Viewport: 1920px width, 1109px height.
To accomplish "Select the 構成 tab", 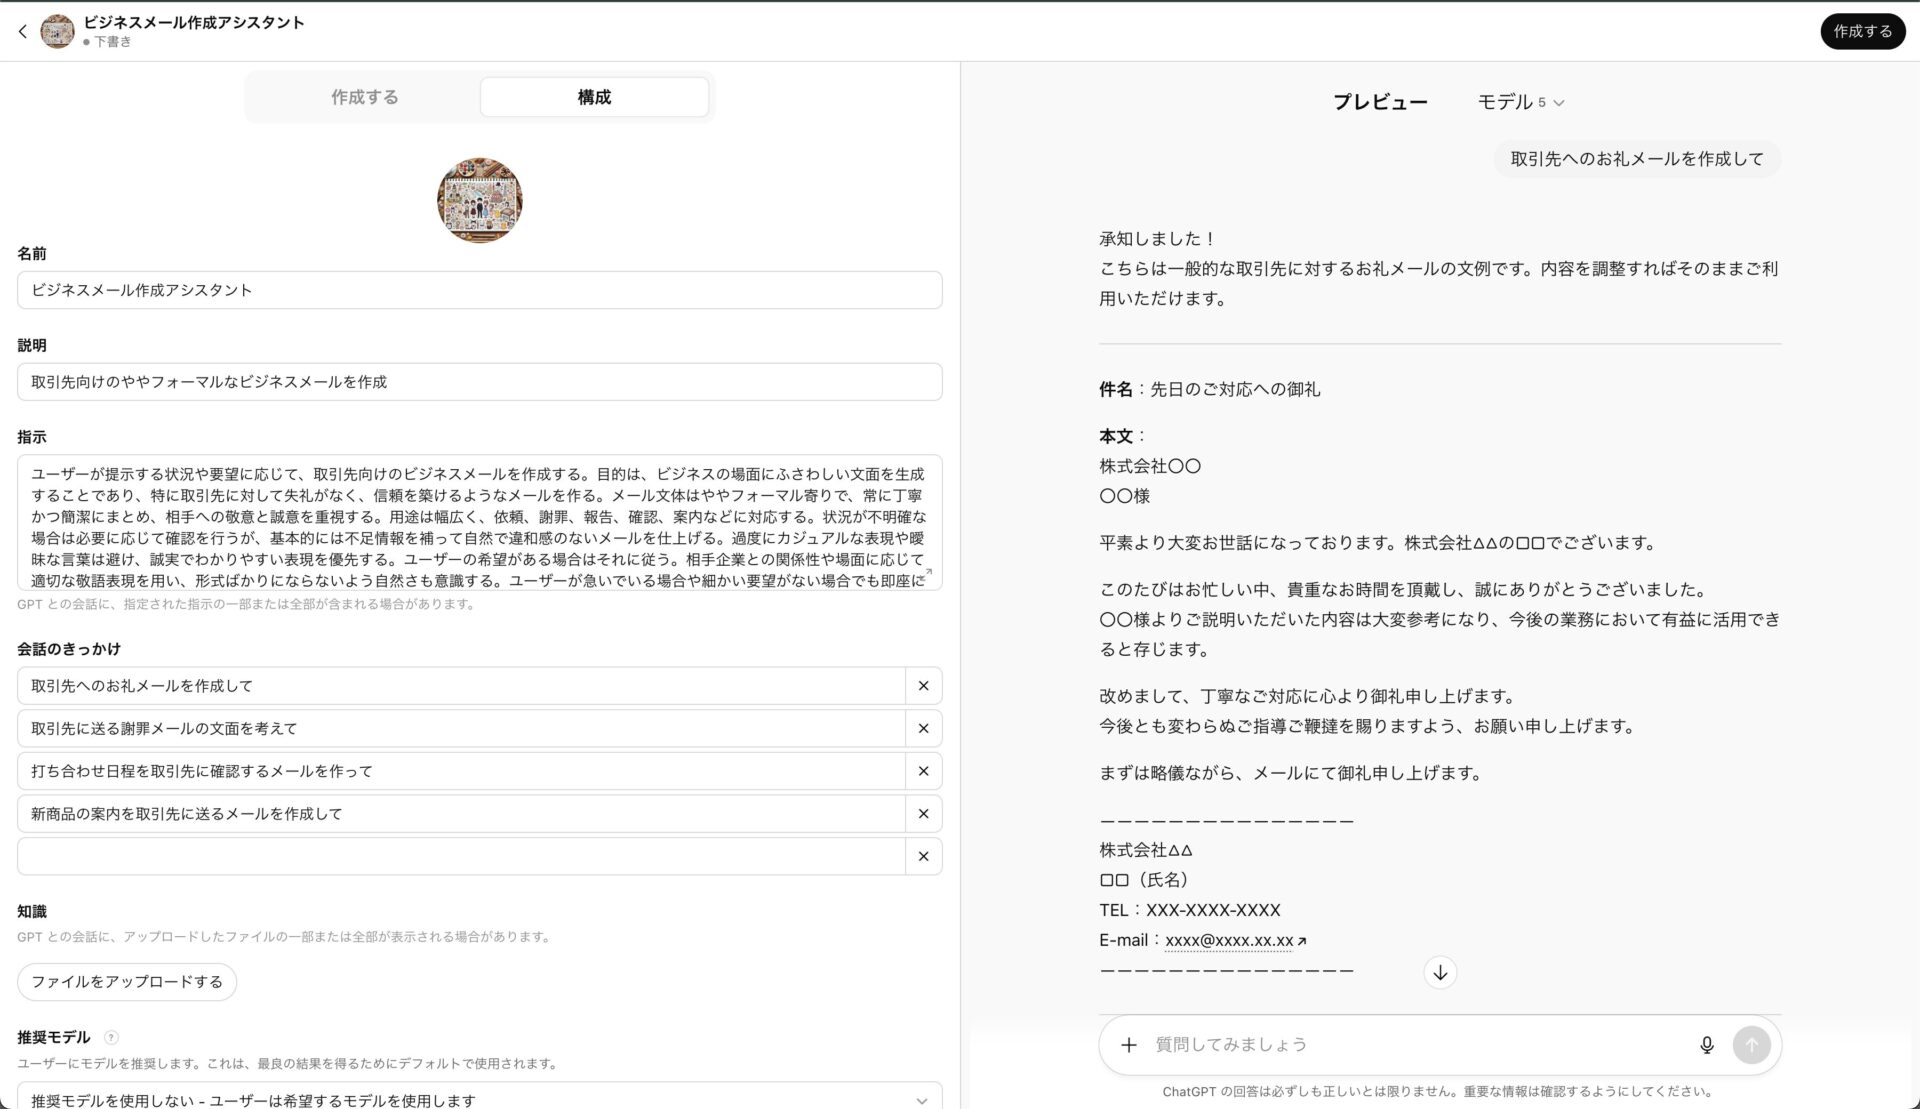I will click(x=593, y=96).
